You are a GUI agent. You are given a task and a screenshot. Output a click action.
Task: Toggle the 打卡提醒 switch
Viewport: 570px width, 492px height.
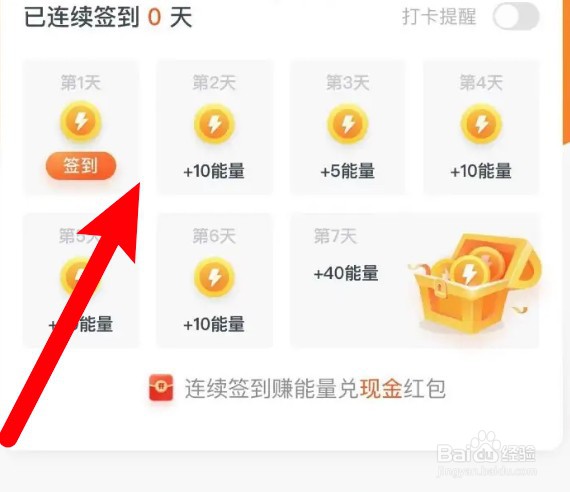516,17
